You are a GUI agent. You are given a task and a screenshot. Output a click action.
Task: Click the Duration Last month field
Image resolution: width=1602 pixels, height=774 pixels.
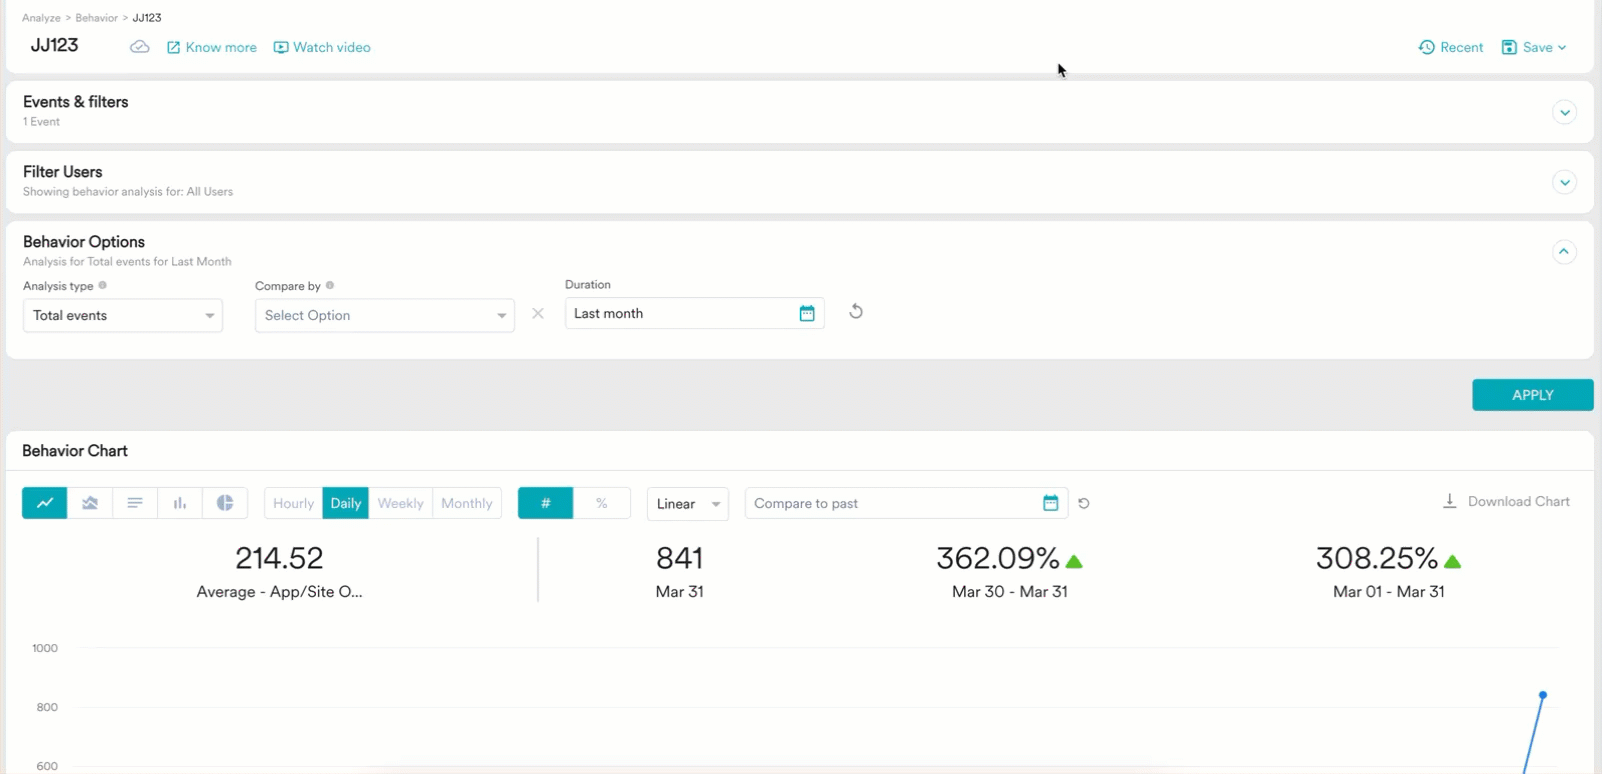[695, 313]
